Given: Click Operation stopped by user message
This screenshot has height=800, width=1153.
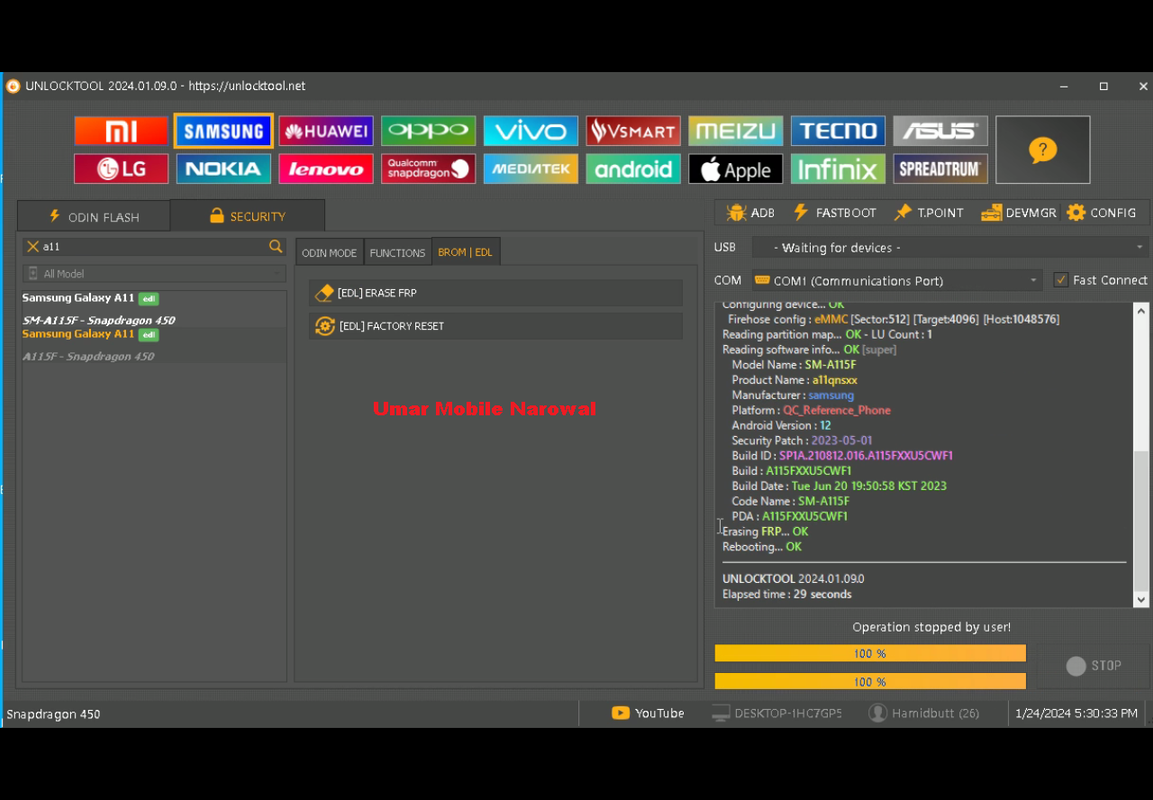Looking at the screenshot, I should [931, 627].
